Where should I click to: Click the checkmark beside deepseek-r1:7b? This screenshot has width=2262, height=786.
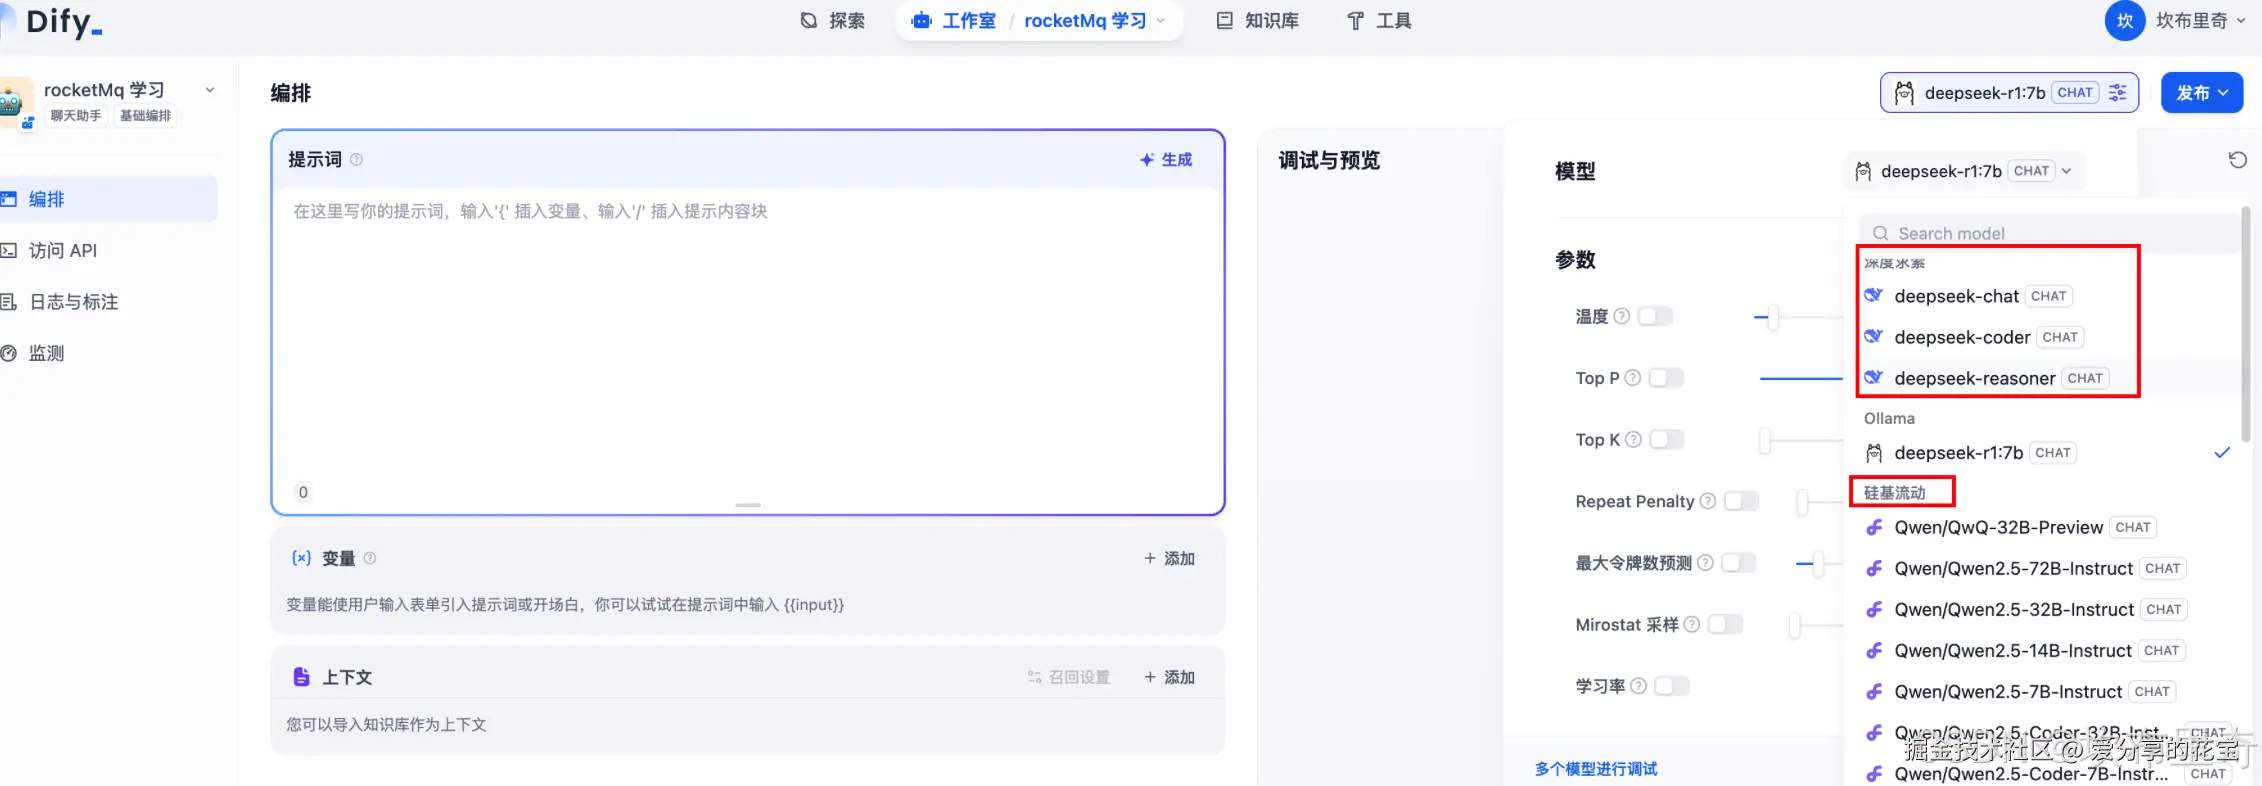point(2222,453)
